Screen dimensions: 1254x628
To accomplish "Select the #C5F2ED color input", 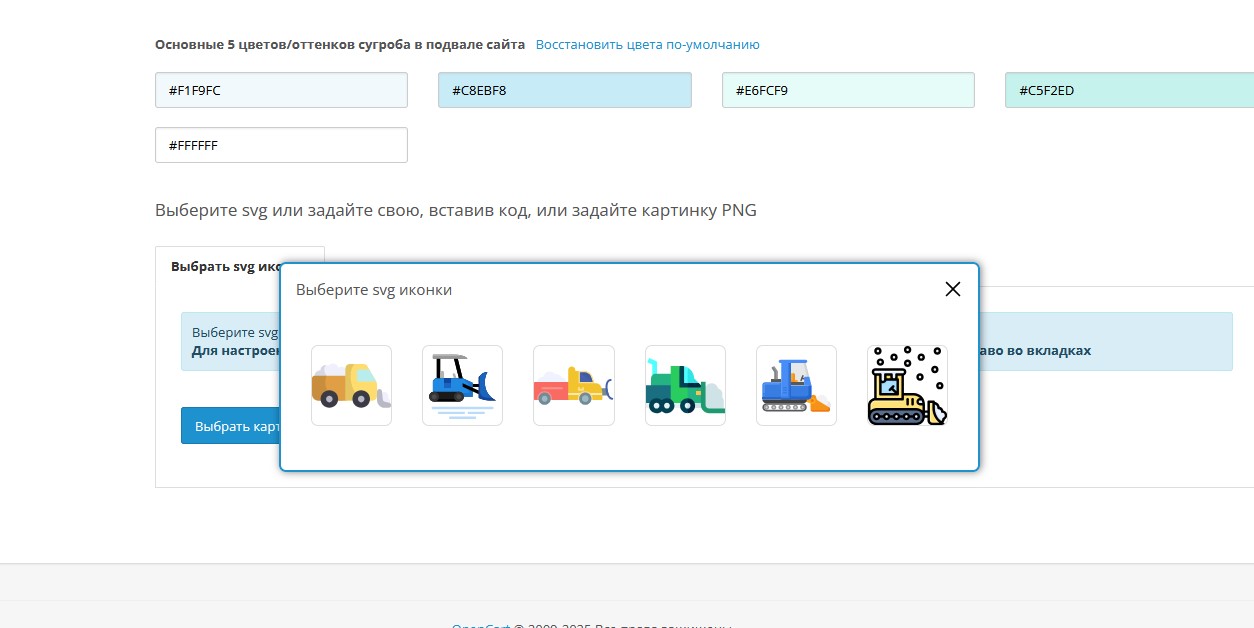I will click(1128, 90).
